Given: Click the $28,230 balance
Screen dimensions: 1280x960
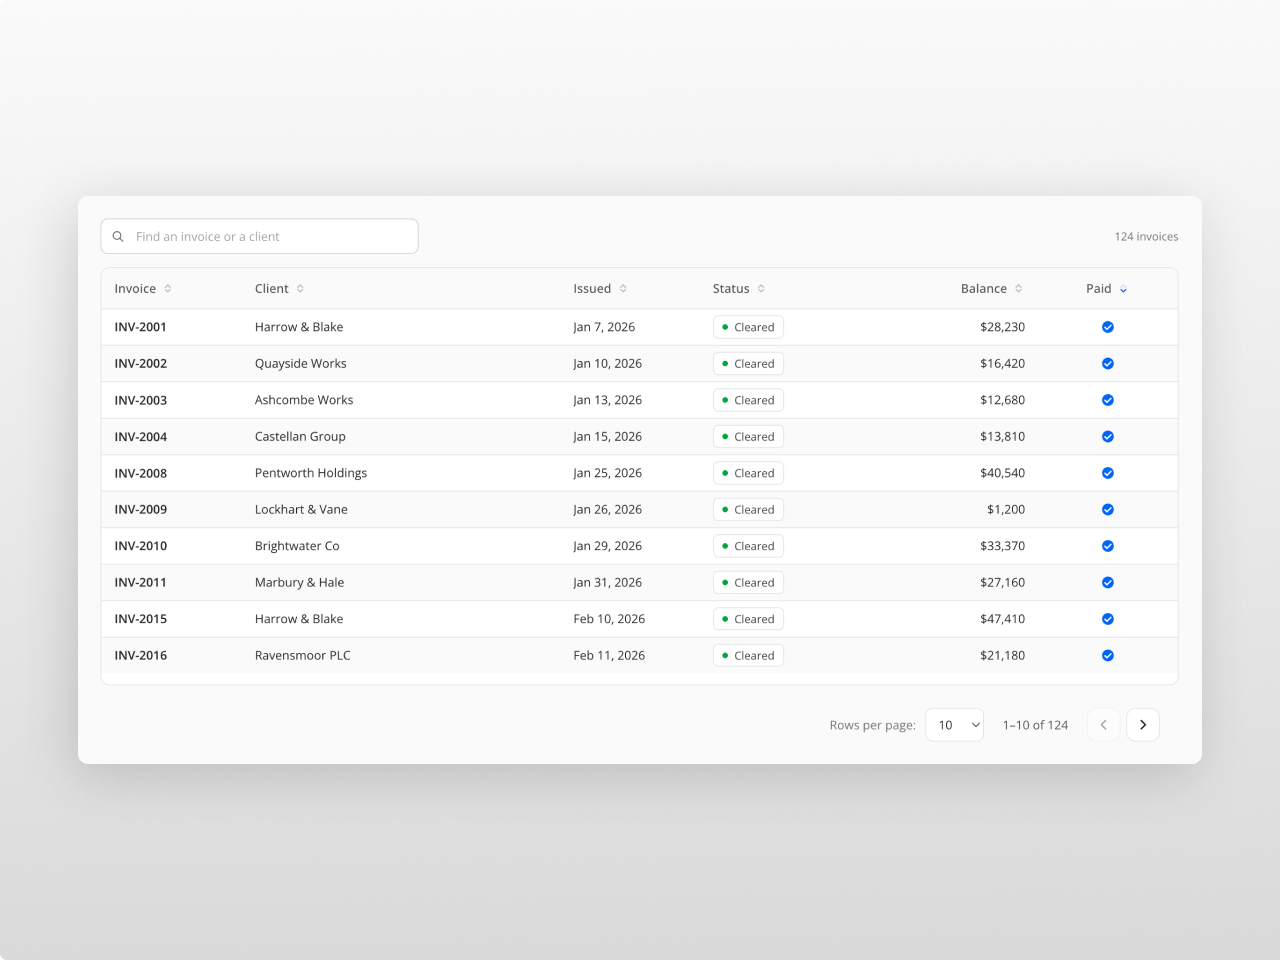Looking at the screenshot, I should click(1002, 327).
